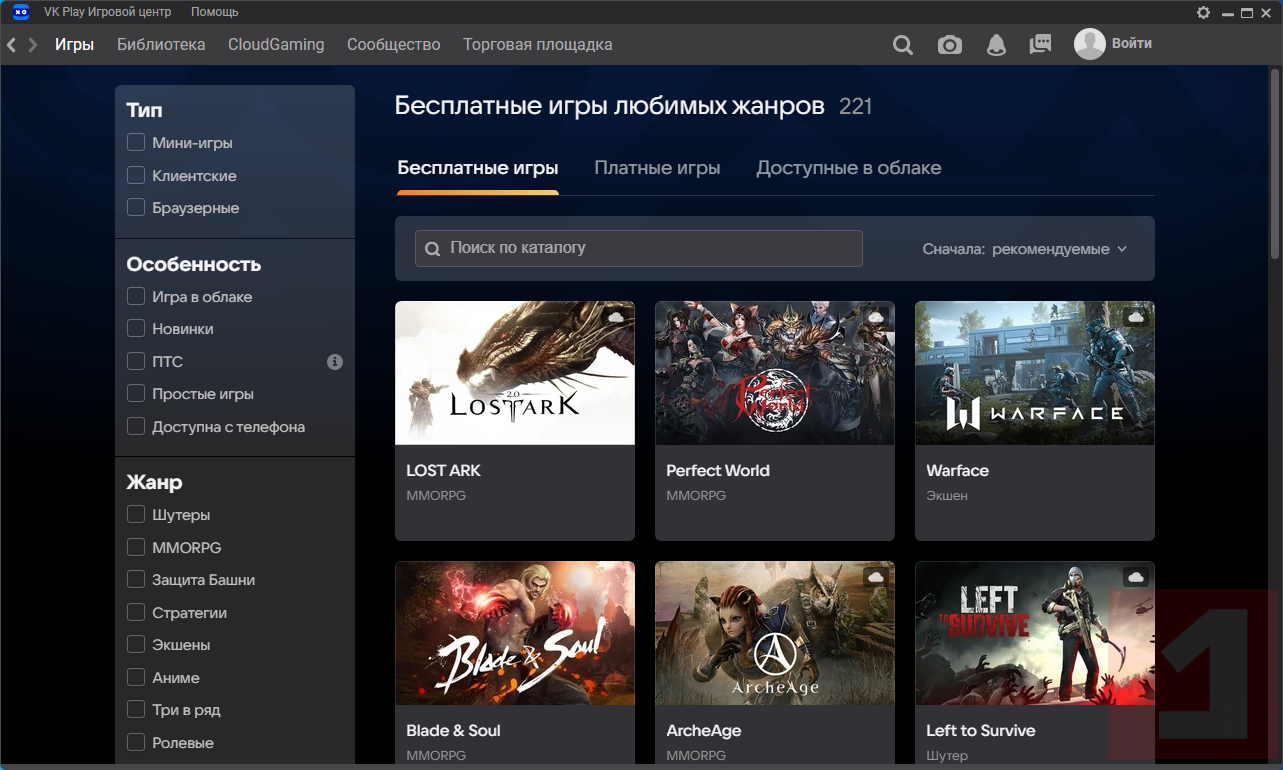Click the cloud icon on ArcheAge card
Screen dimensions: 1283x770
tap(876, 577)
